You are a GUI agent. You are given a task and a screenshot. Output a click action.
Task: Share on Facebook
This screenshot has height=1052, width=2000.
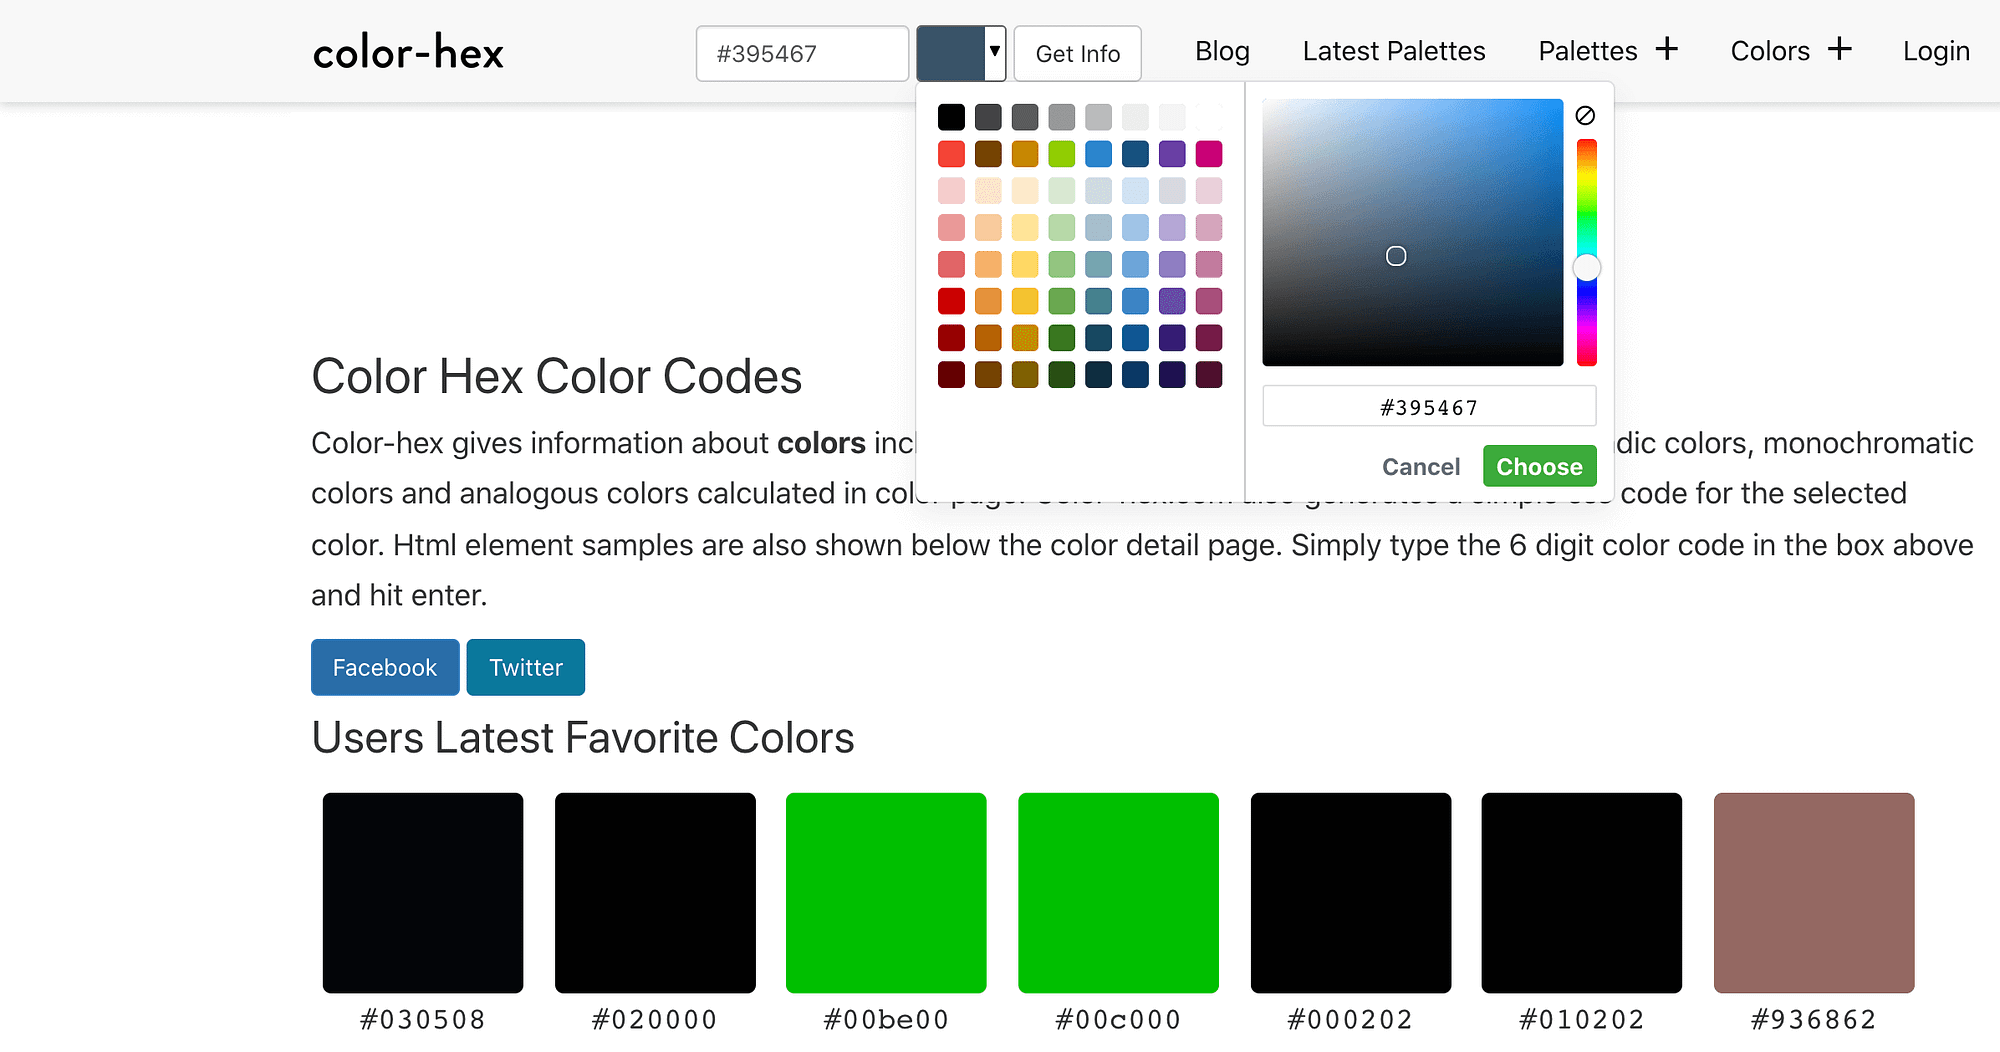[x=385, y=667]
